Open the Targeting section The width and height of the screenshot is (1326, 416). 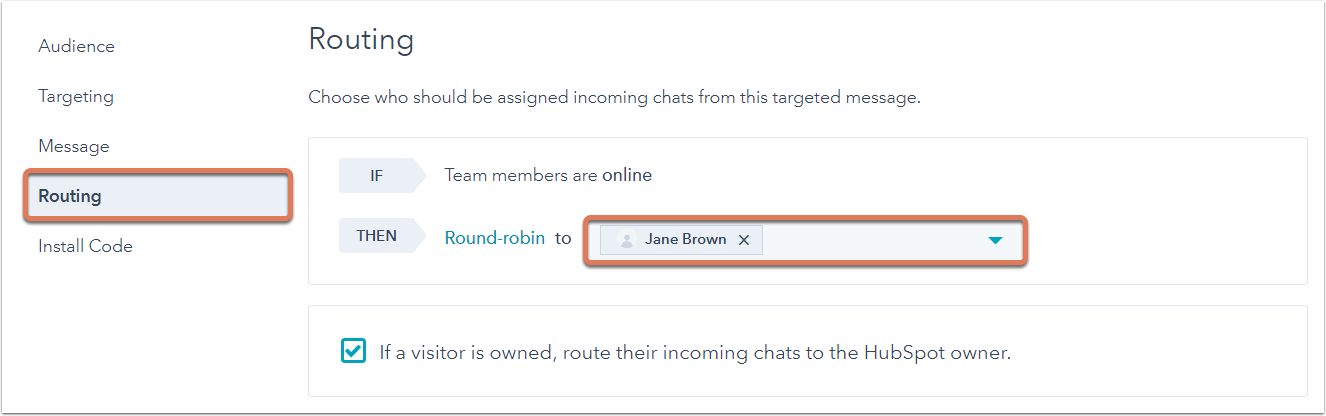coord(76,96)
